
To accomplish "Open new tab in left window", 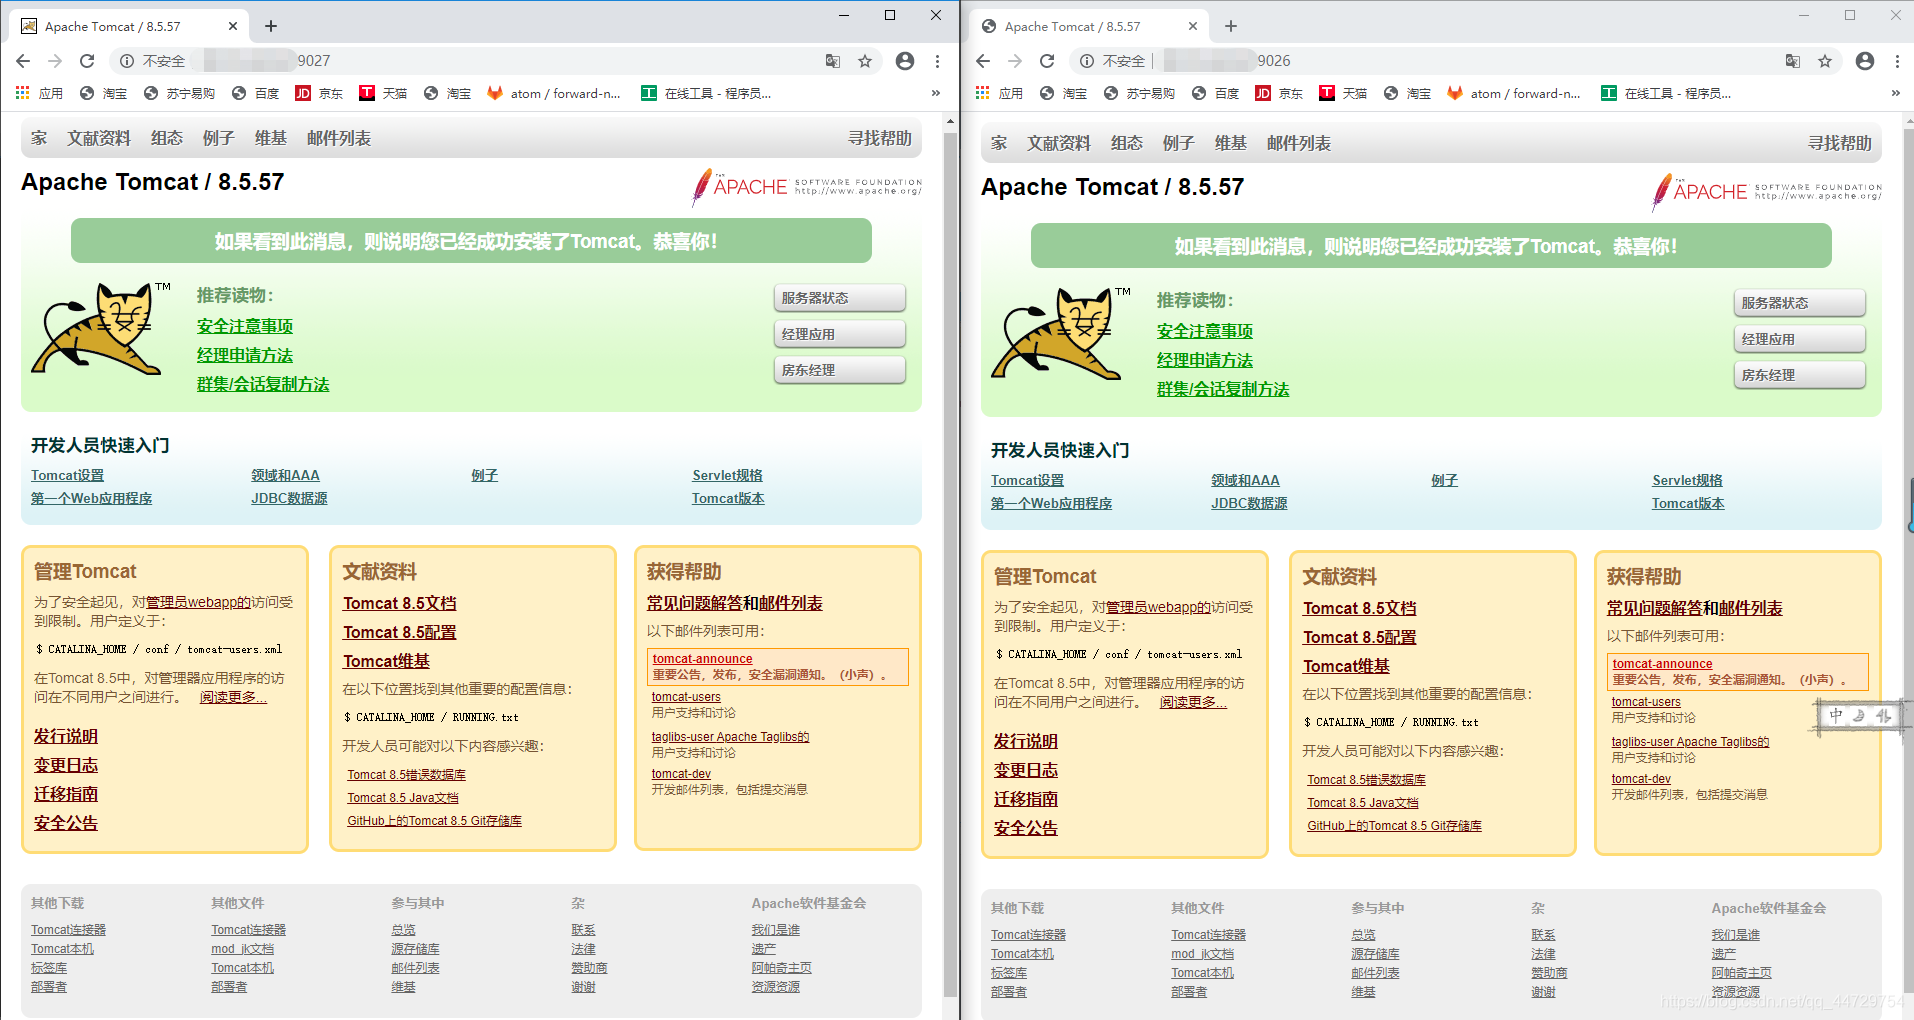I will (271, 26).
